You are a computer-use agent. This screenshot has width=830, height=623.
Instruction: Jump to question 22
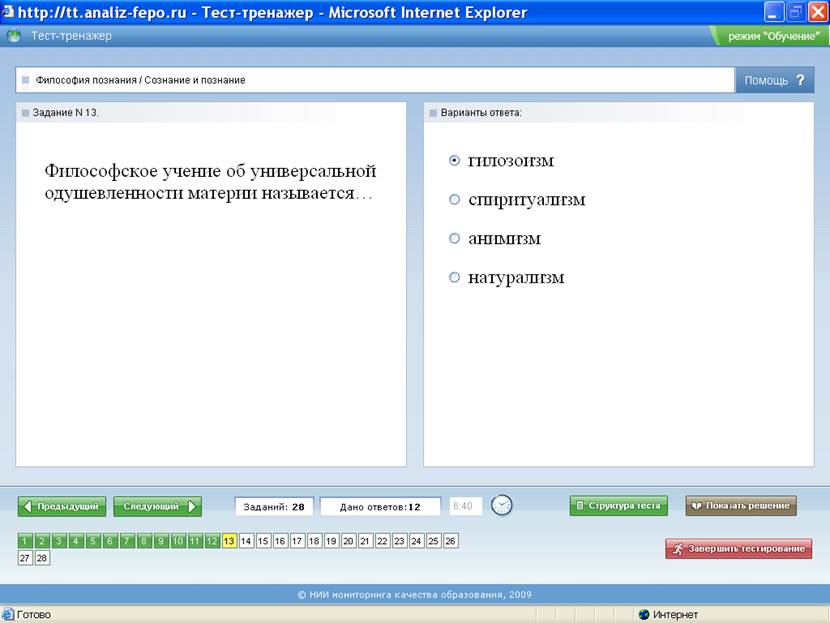coord(382,541)
